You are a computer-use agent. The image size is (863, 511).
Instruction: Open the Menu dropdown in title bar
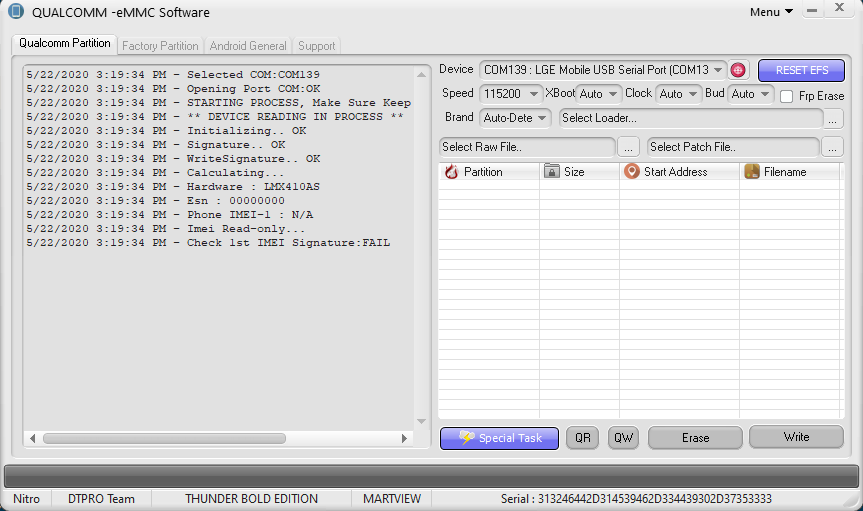click(771, 12)
